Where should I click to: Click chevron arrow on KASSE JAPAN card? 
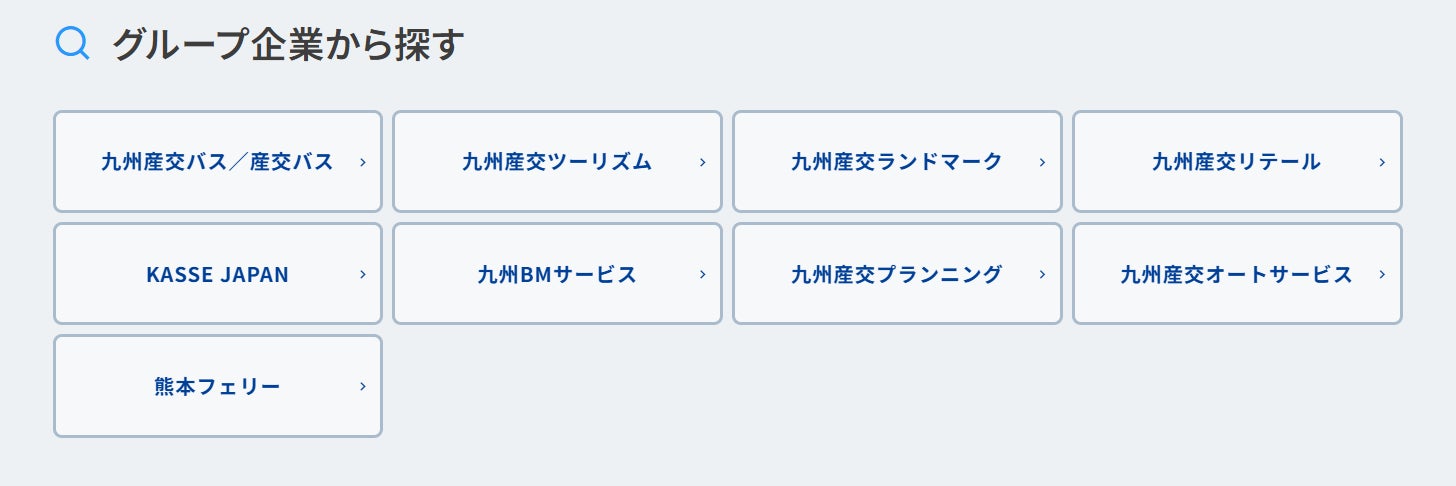click(362, 274)
